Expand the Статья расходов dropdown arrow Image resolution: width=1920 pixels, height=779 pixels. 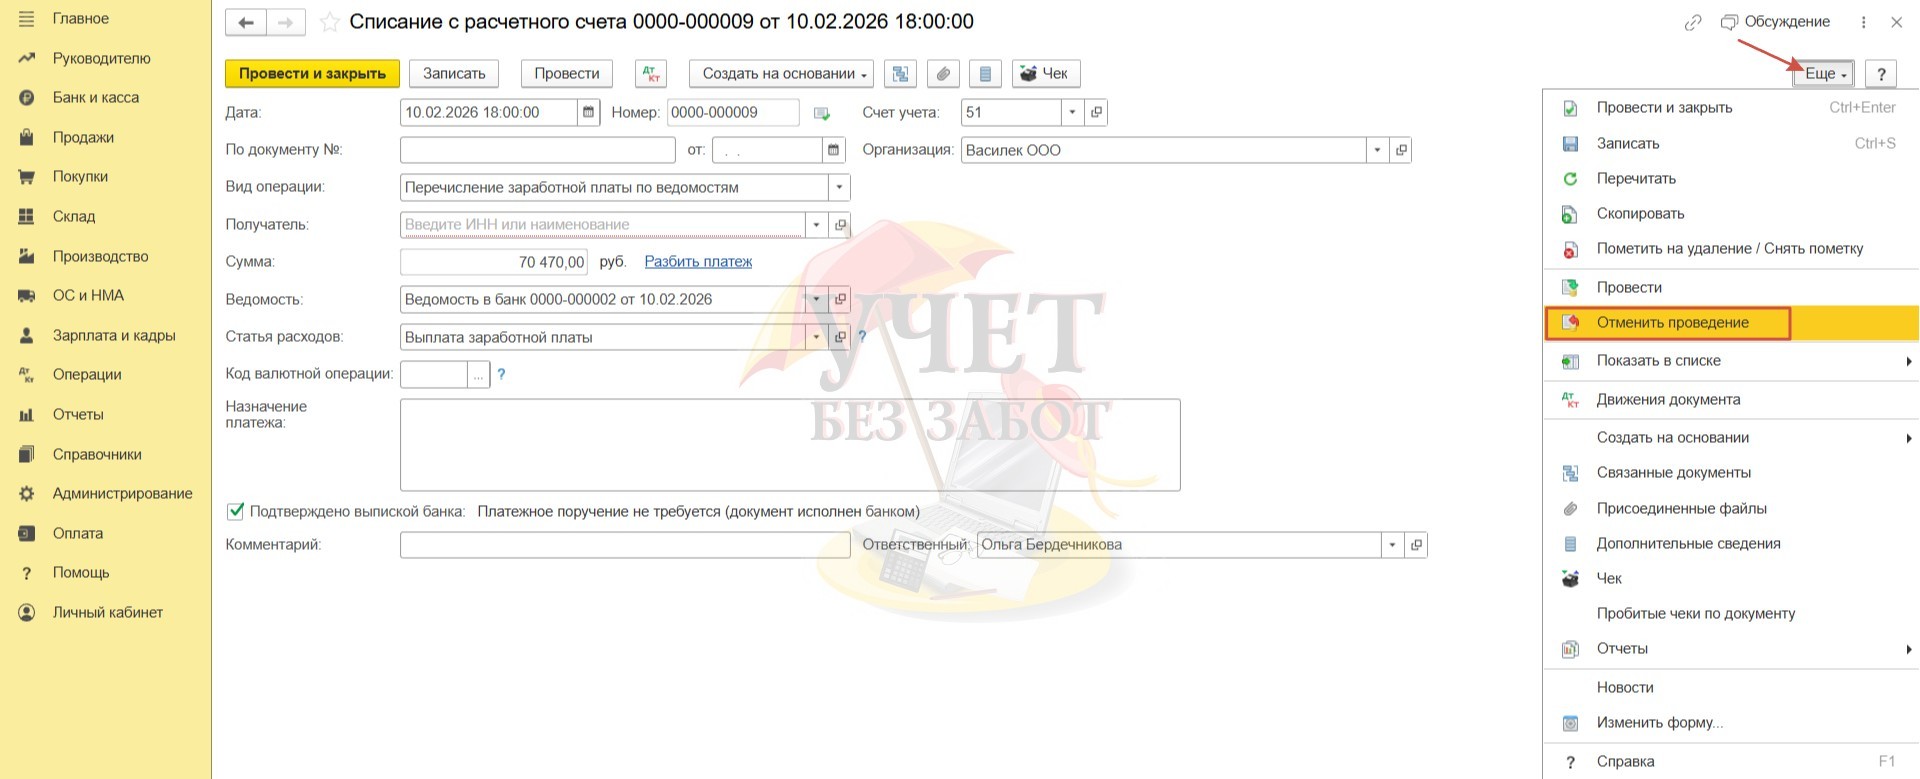[x=816, y=337]
